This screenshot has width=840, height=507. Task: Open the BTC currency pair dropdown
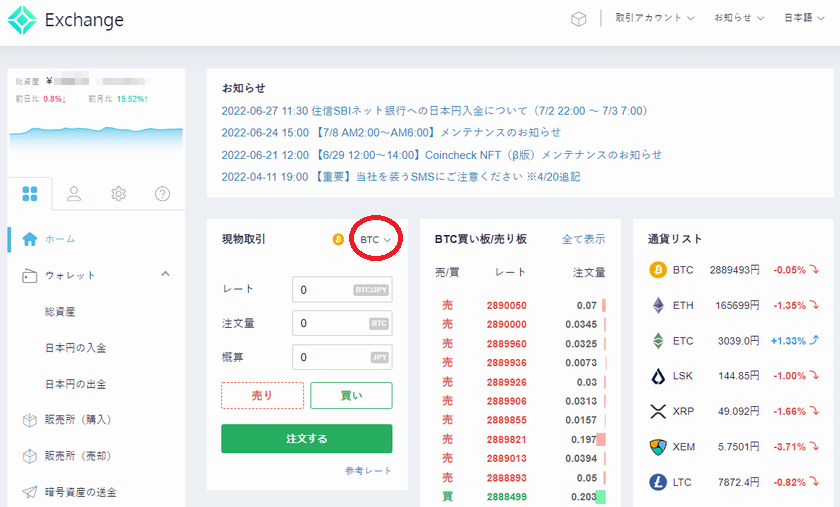coord(375,240)
